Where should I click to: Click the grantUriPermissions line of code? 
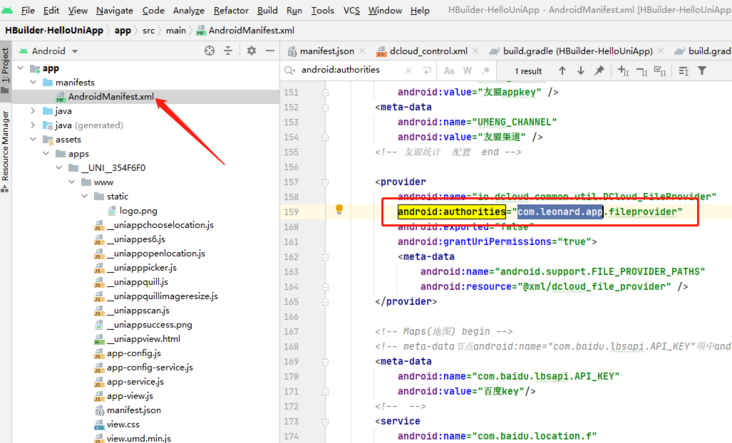coord(497,242)
